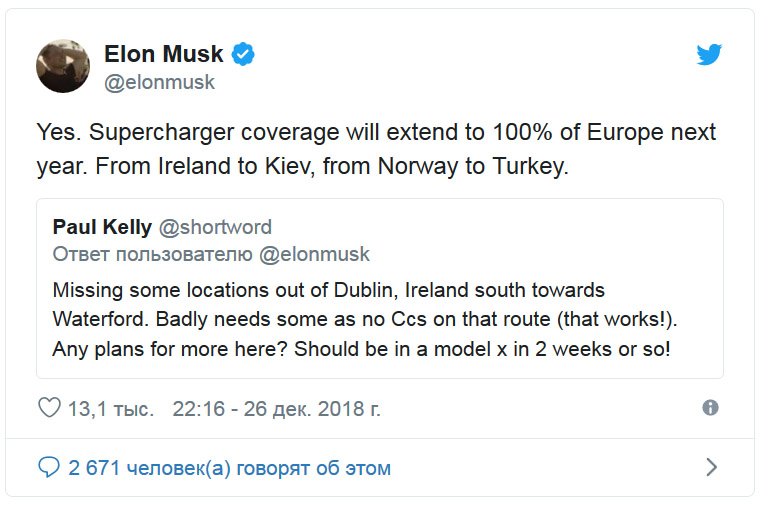Like the tweet with the heart icon

(49, 409)
